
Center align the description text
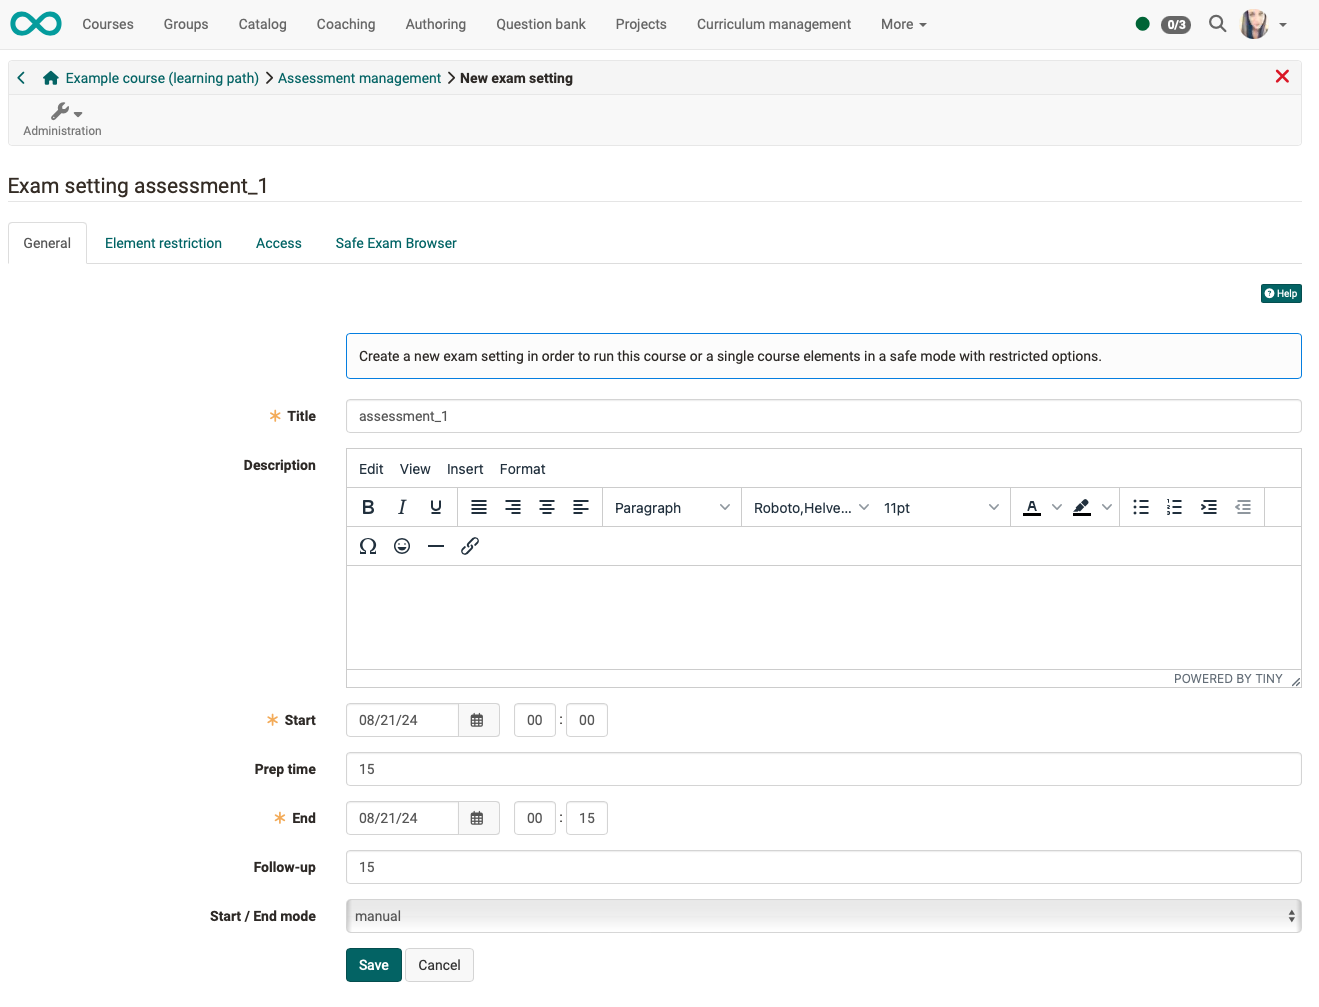547,507
